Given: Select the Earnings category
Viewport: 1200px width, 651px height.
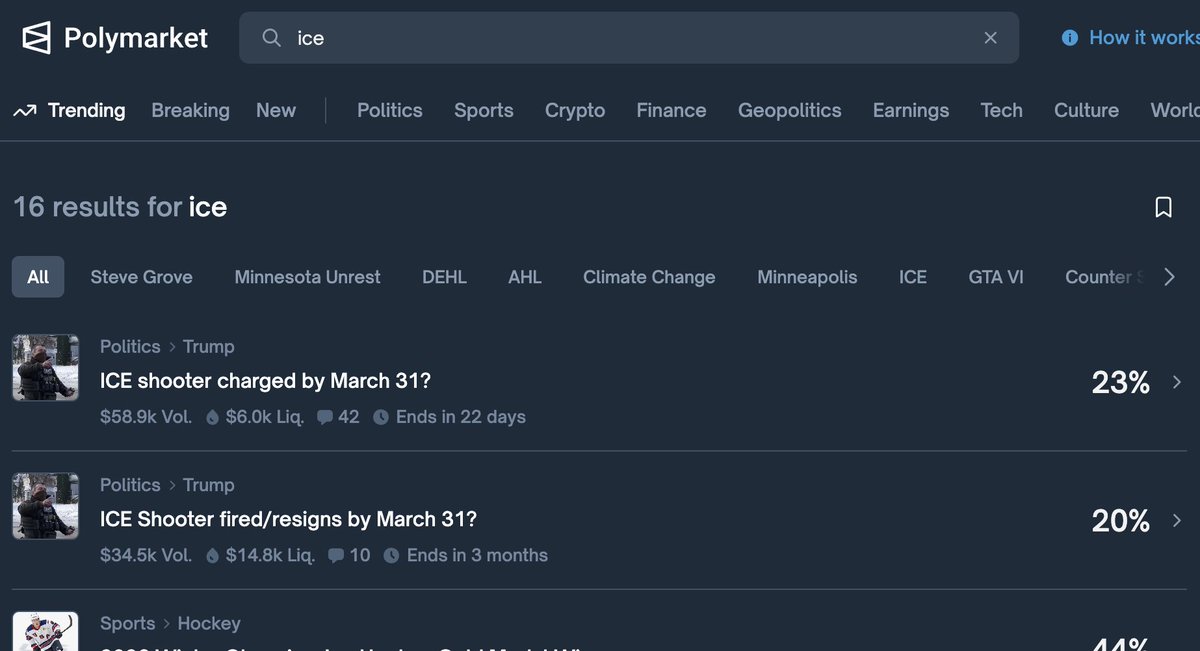Looking at the screenshot, I should [x=911, y=111].
